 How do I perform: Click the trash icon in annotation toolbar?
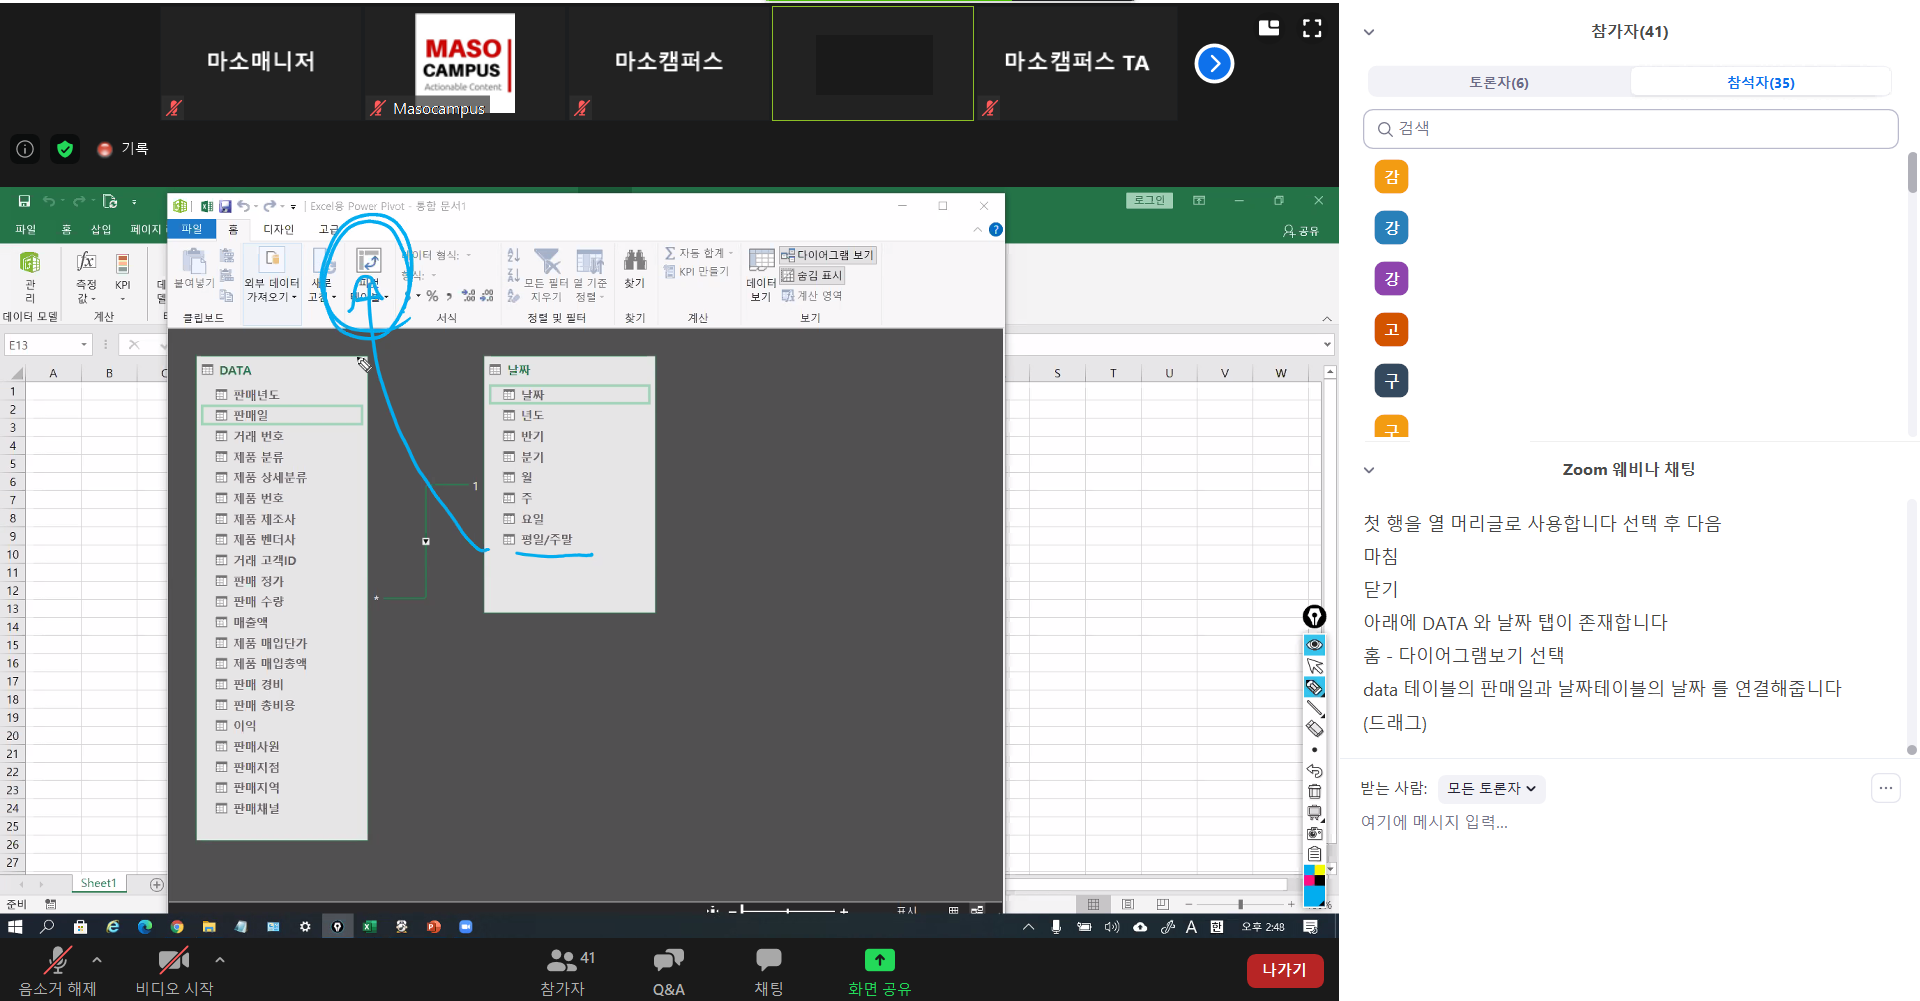tap(1315, 792)
